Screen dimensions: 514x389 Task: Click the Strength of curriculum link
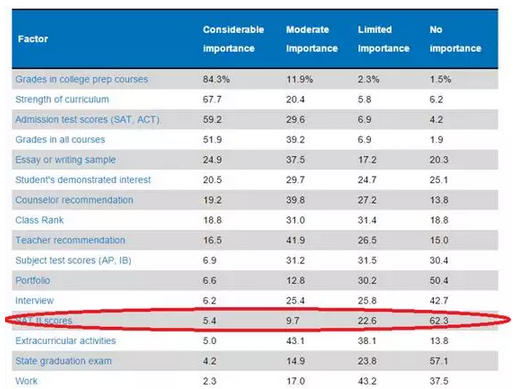coord(62,99)
